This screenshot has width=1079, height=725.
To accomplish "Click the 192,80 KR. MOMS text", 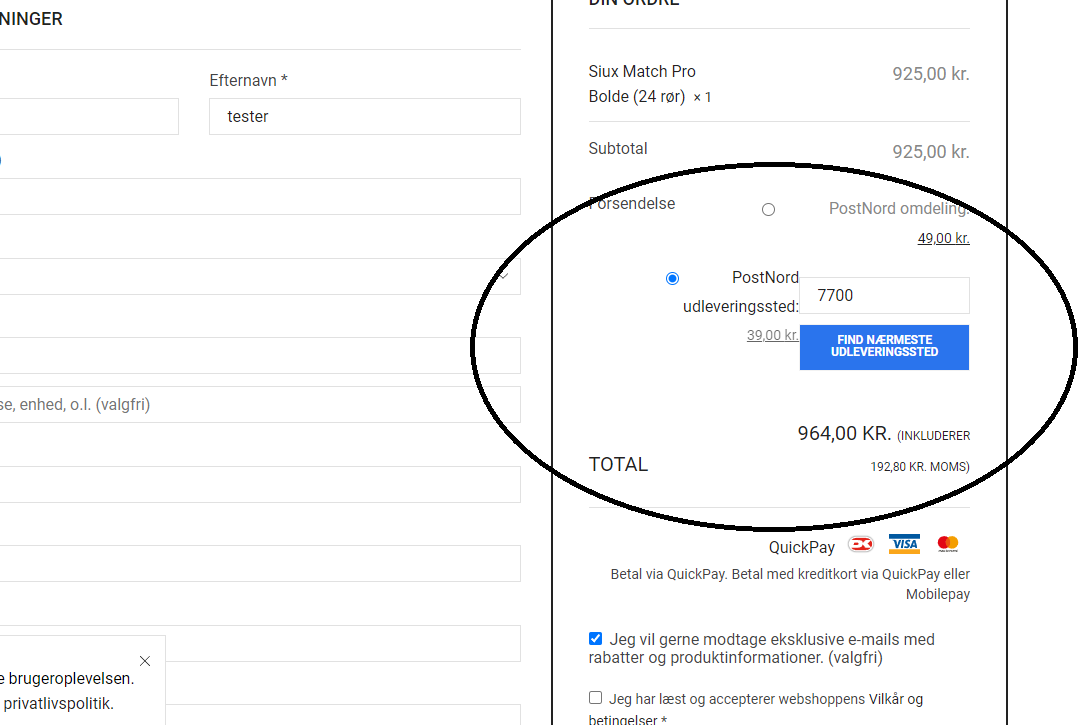I will coord(919,467).
